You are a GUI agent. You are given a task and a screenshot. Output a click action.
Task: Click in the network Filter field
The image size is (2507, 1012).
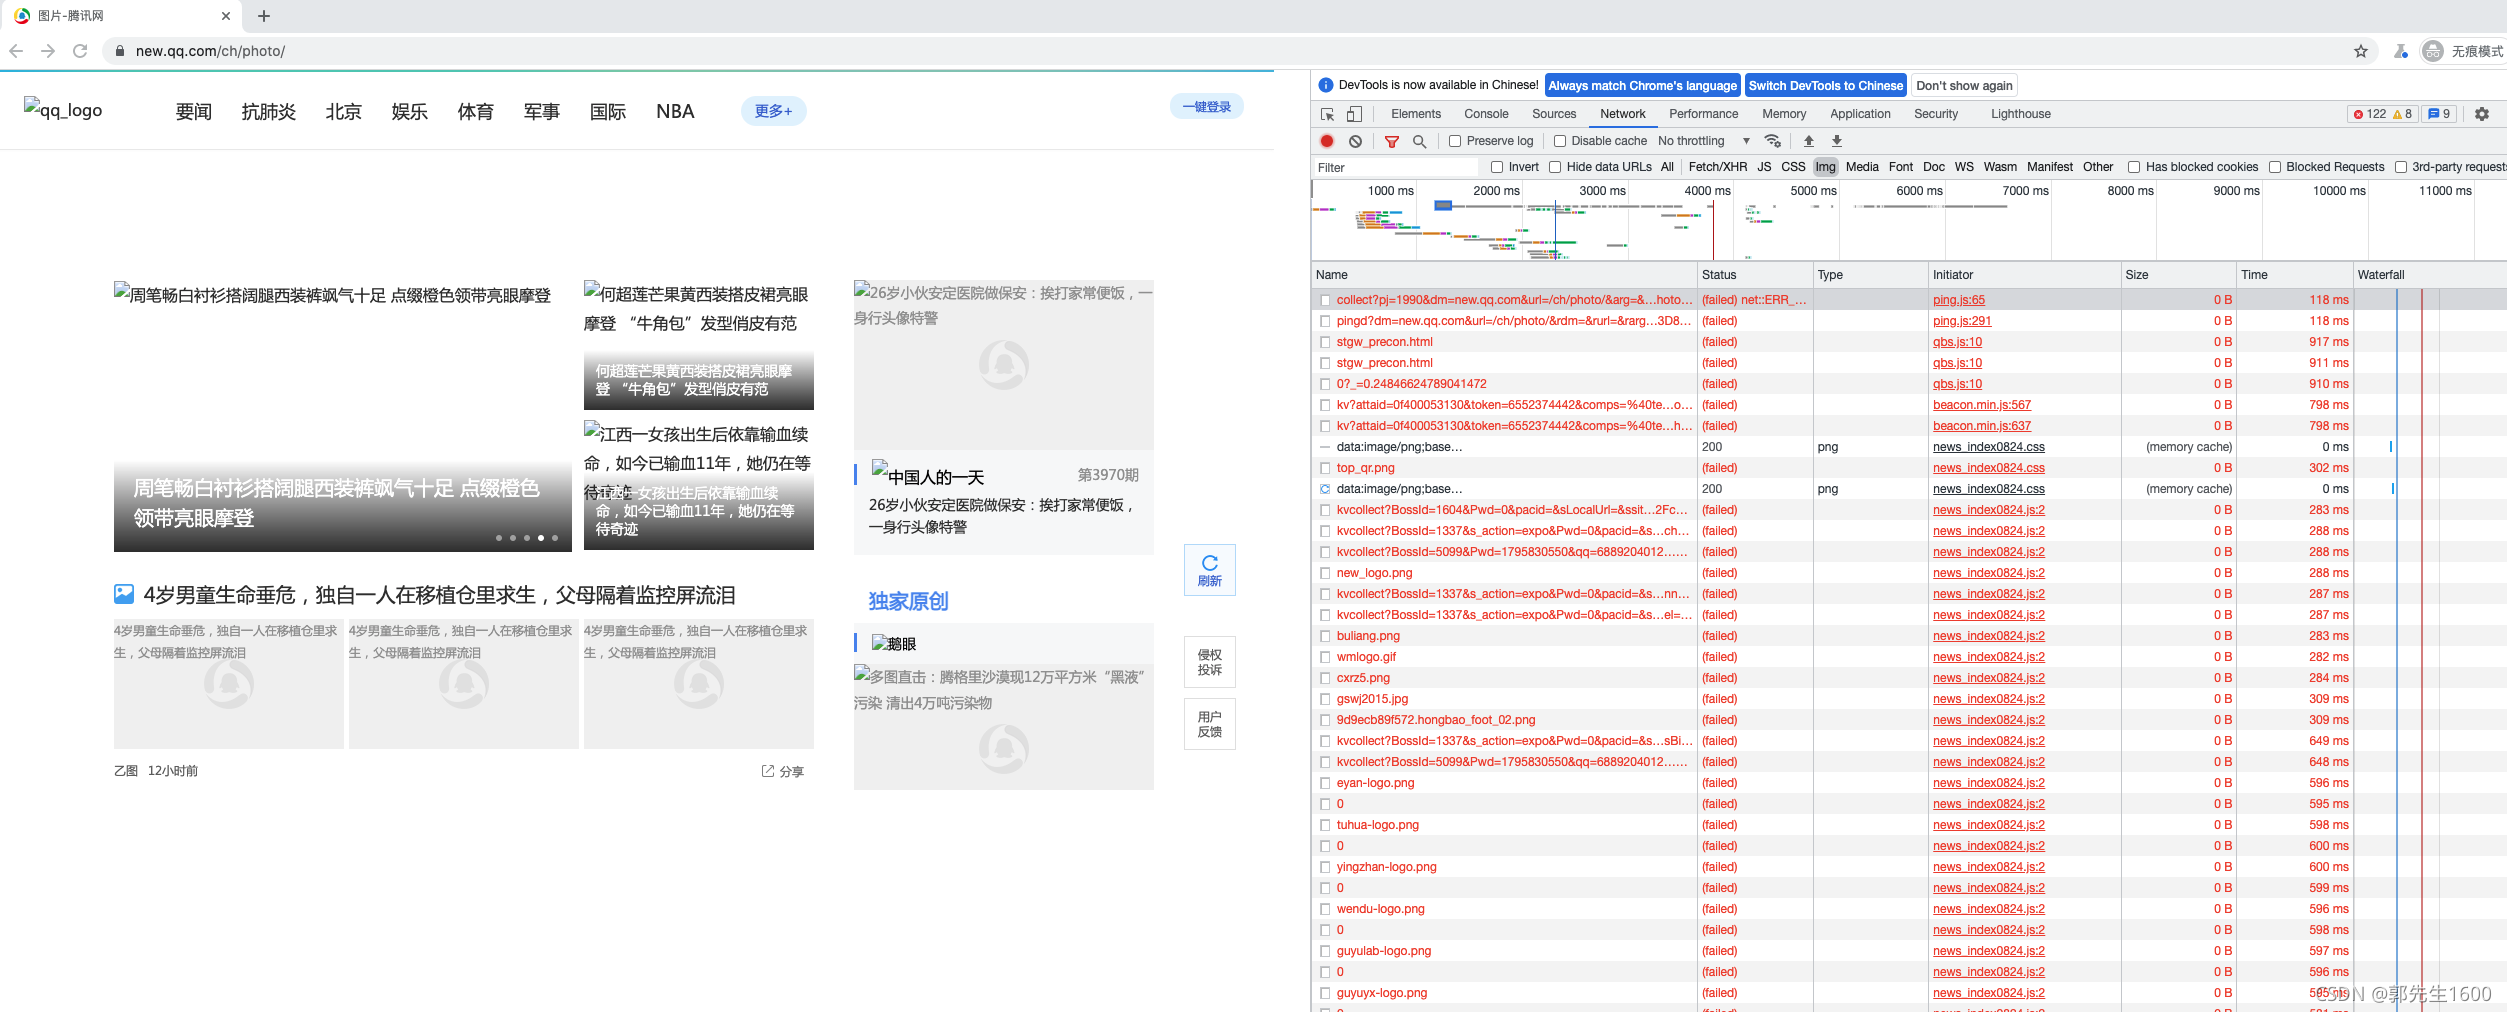(x=1396, y=167)
